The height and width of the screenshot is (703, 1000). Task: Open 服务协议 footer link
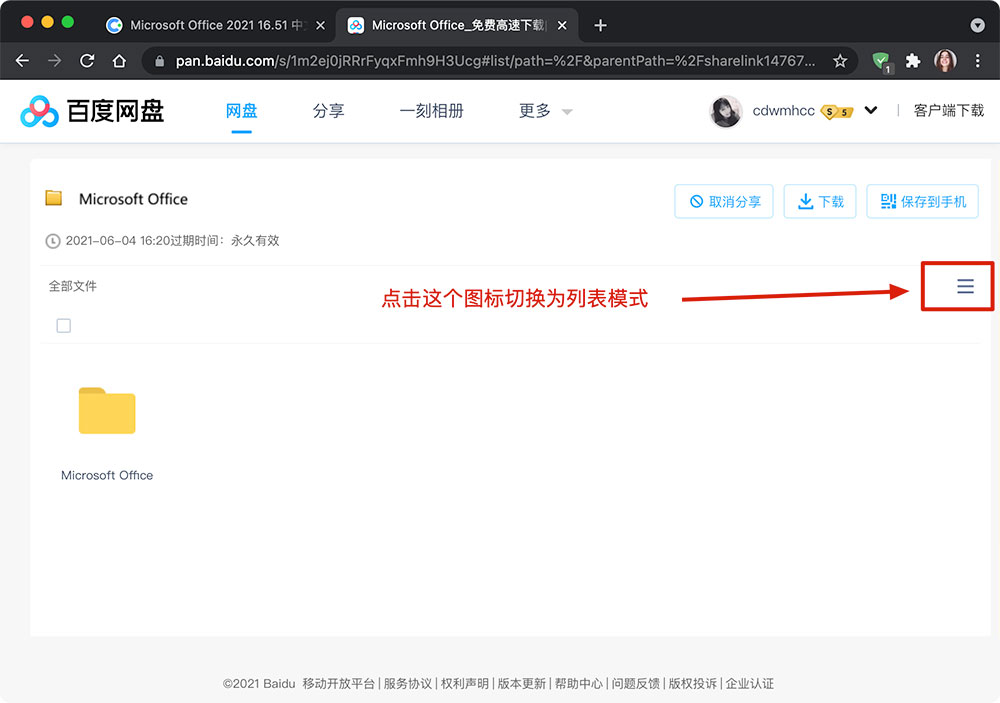click(408, 684)
